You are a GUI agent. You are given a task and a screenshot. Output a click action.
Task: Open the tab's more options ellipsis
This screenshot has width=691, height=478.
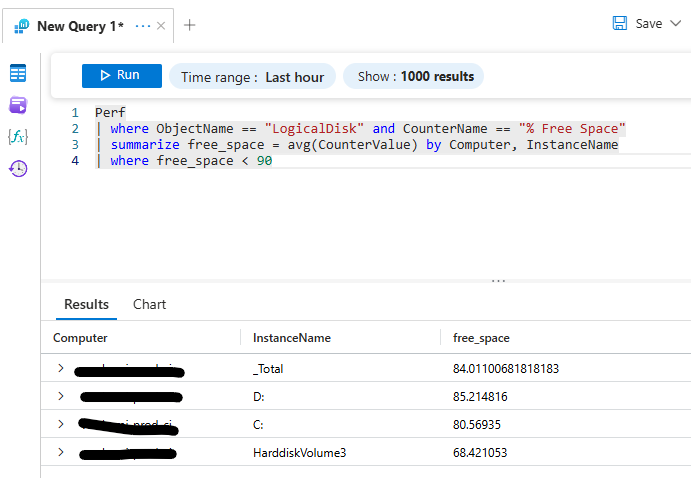point(143,26)
